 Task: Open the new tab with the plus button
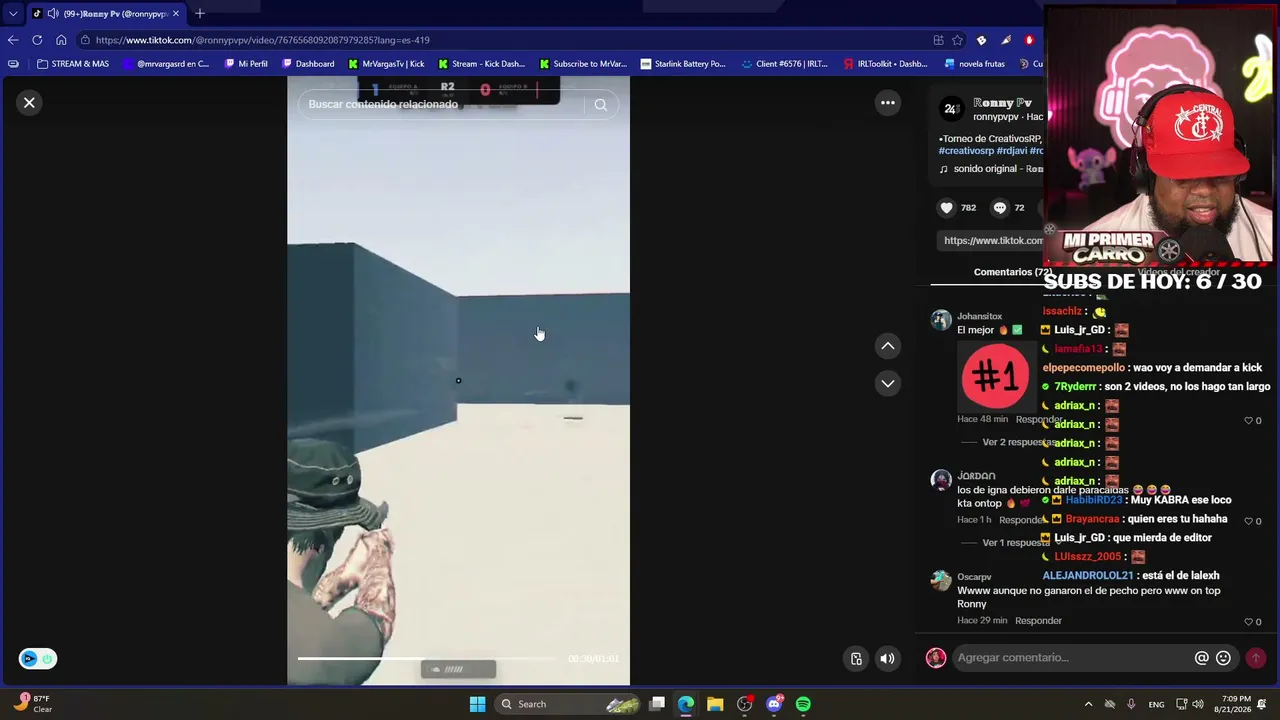point(200,14)
